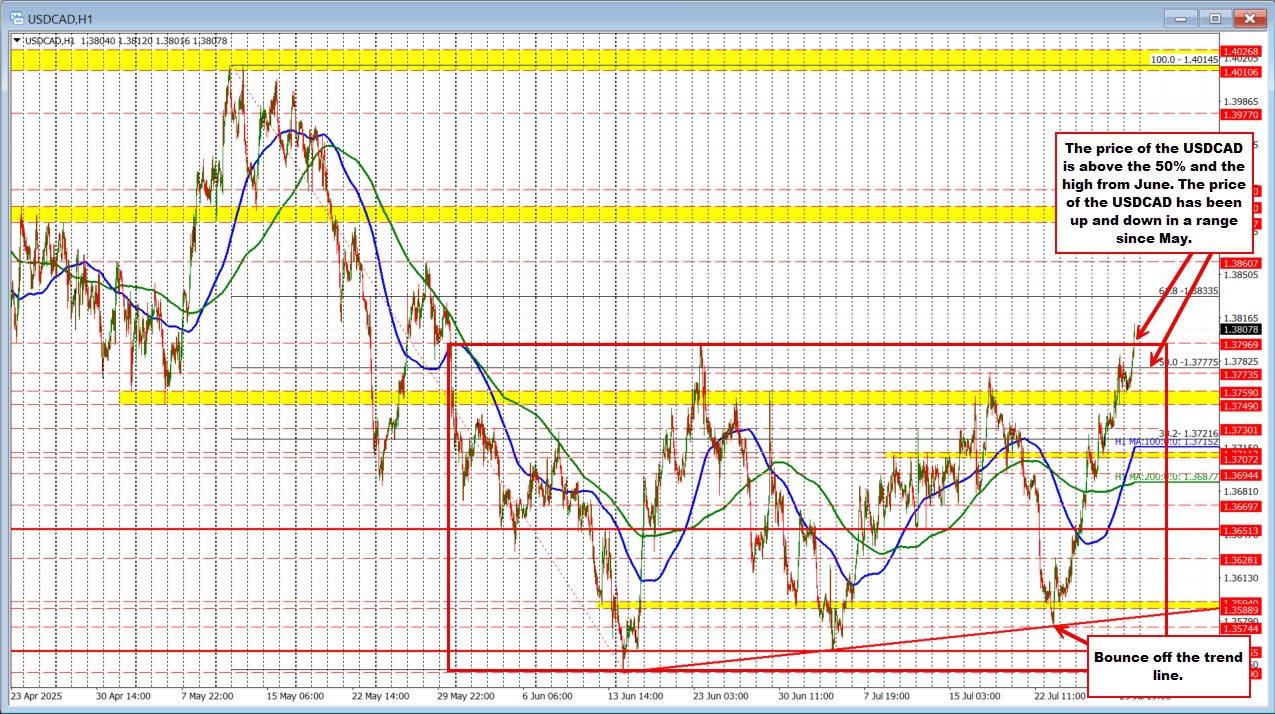Image resolution: width=1275 pixels, height=714 pixels.
Task: Click the red price label 1.37301
Action: (x=1241, y=430)
